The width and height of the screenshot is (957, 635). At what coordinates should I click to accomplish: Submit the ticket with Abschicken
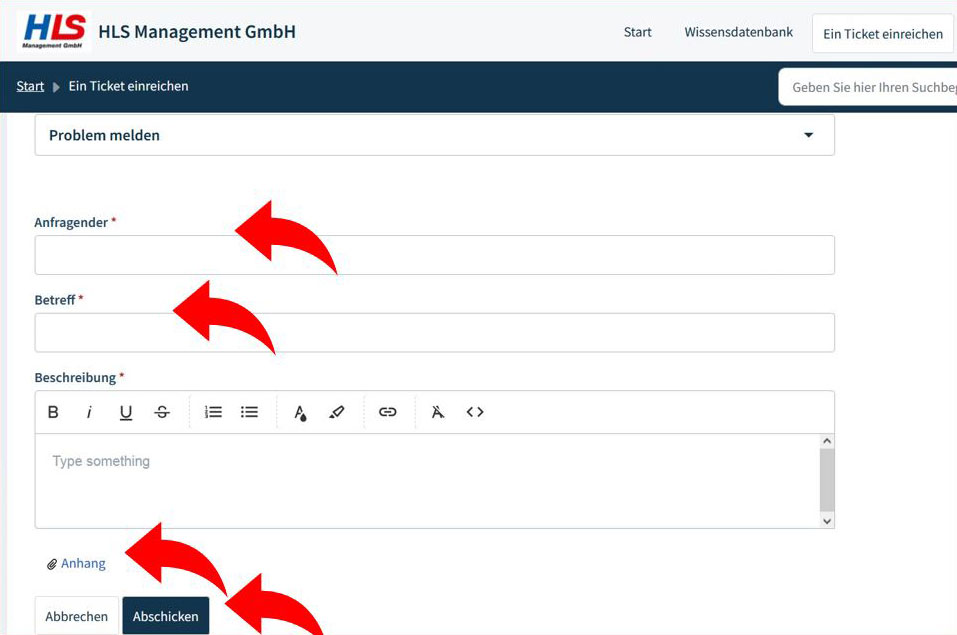[166, 616]
